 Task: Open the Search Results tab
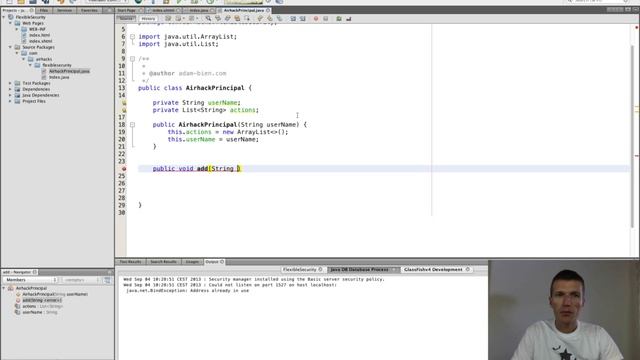click(163, 262)
